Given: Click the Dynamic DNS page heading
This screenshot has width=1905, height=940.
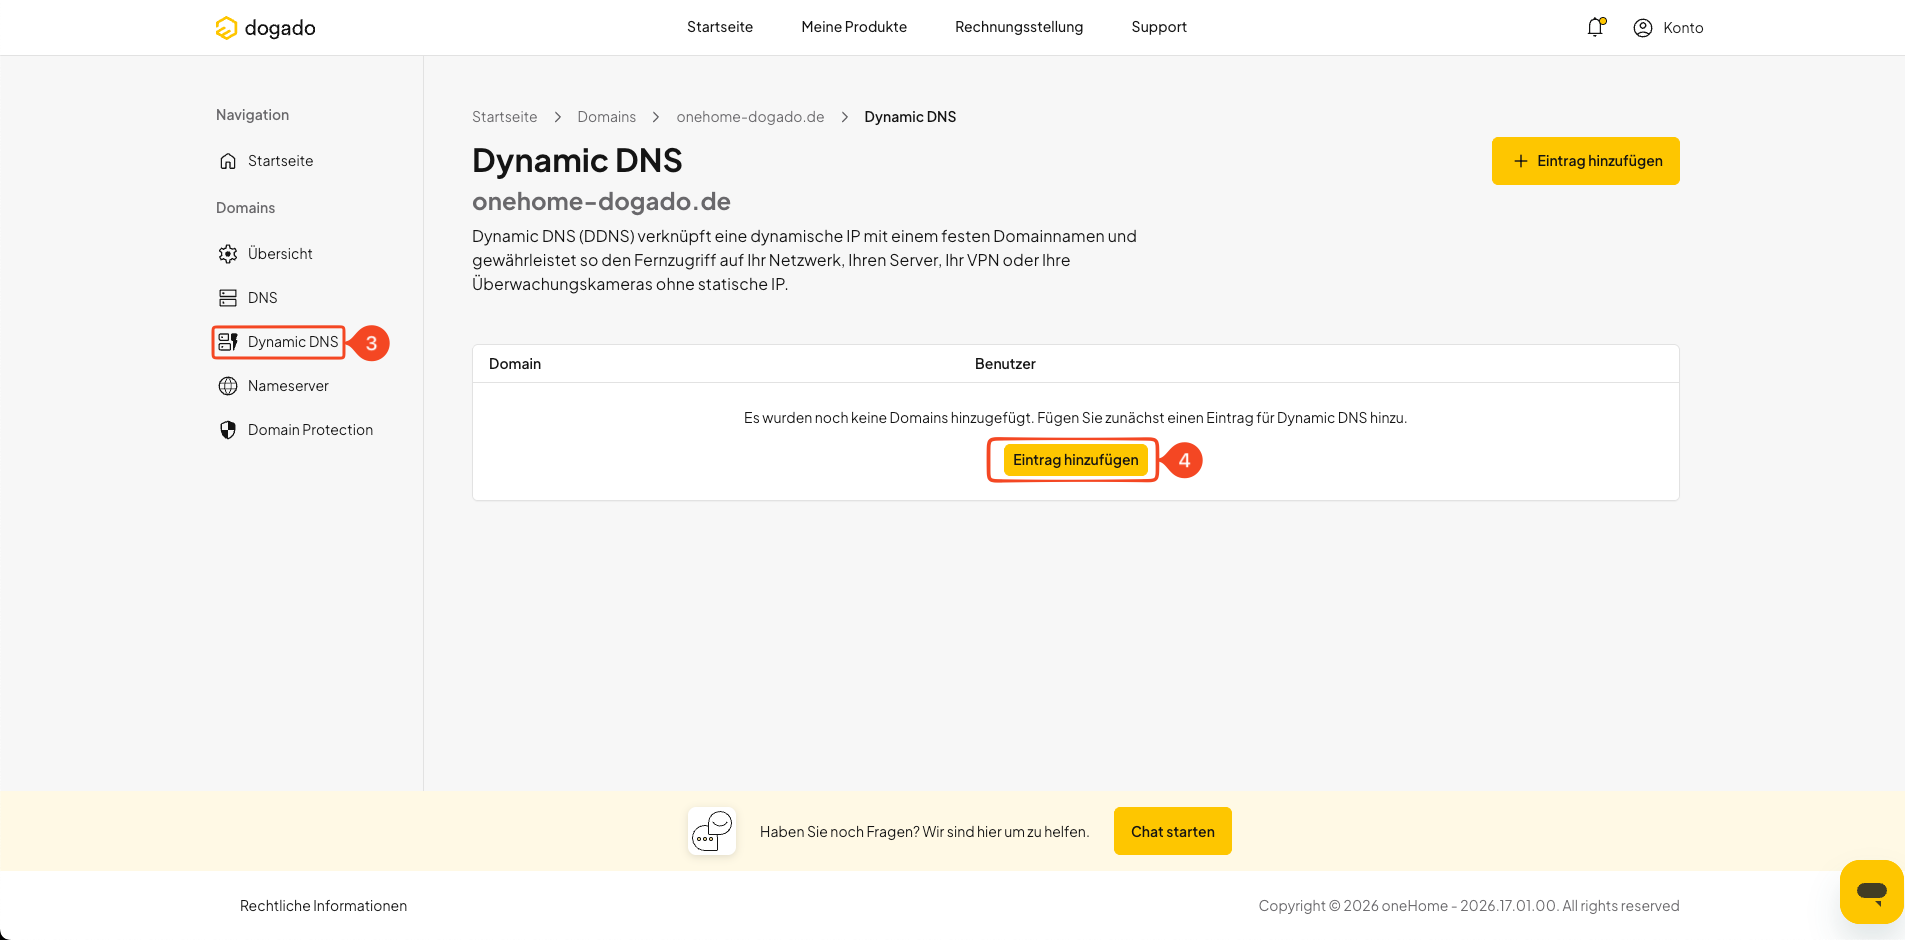Looking at the screenshot, I should click(577, 161).
